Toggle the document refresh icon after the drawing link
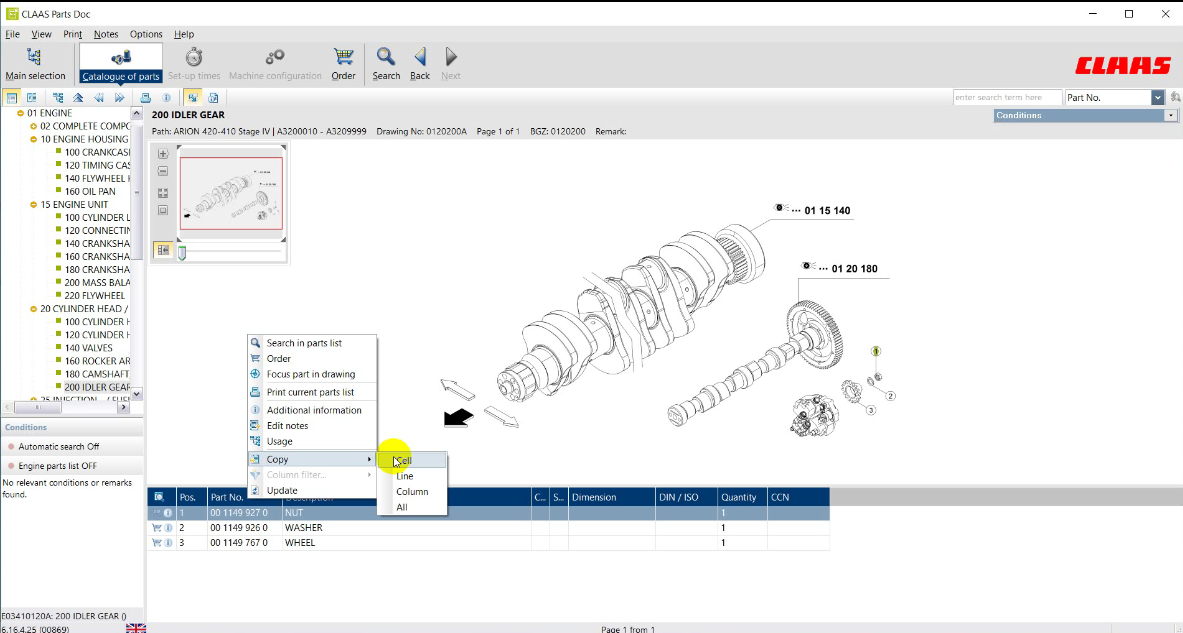1183x633 pixels. click(214, 98)
